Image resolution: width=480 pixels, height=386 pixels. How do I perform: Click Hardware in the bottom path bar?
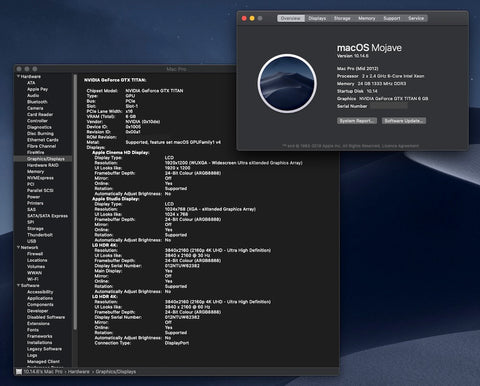[79, 372]
